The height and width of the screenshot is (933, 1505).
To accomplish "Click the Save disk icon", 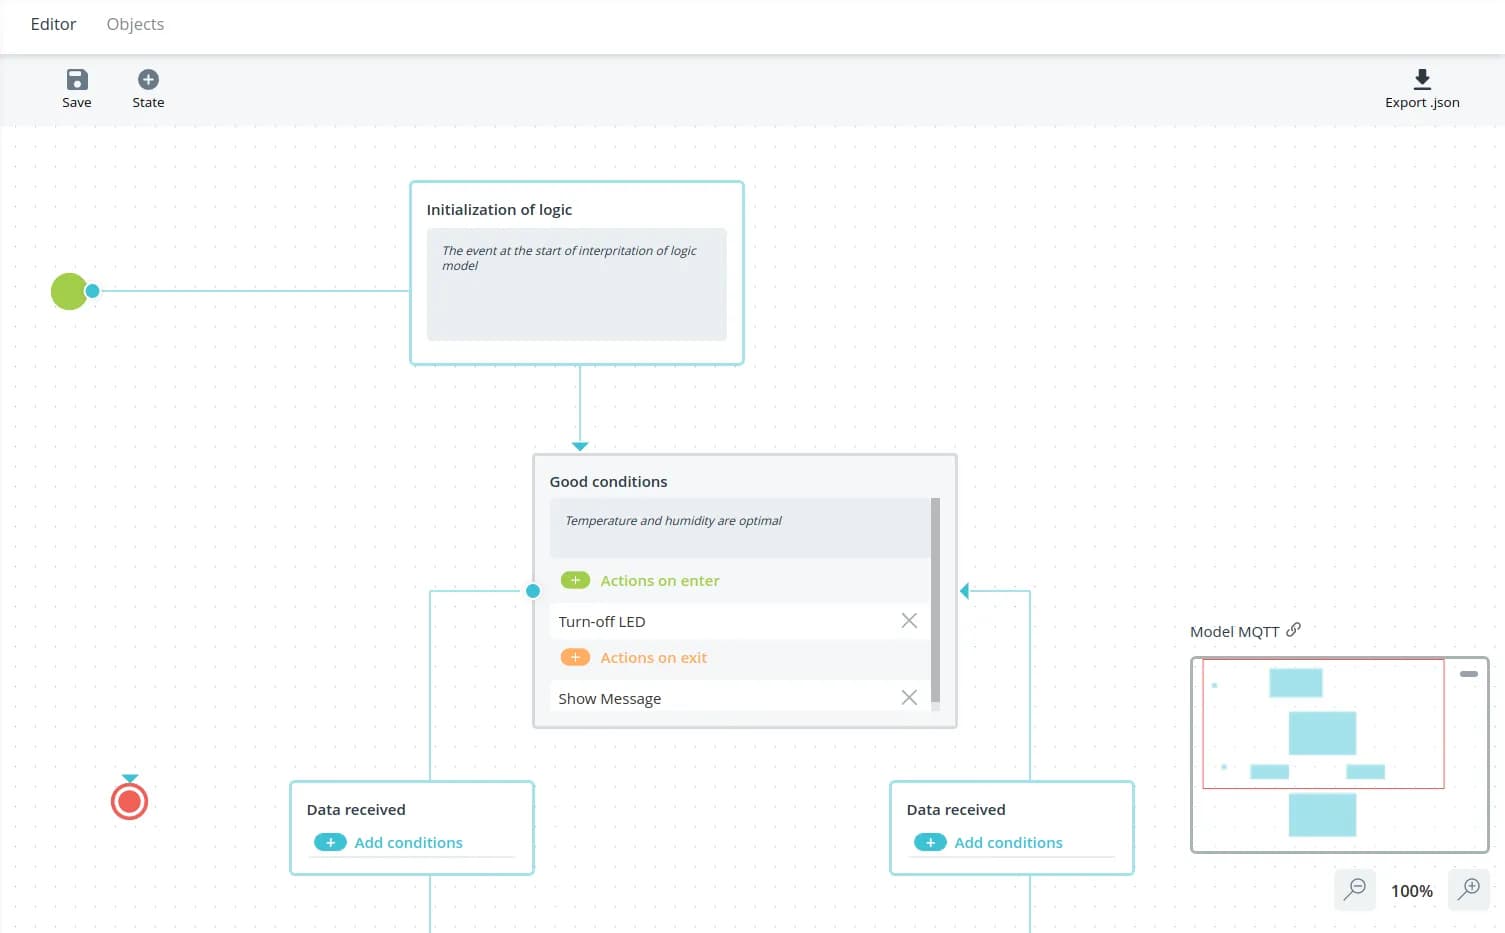I will coord(77,80).
